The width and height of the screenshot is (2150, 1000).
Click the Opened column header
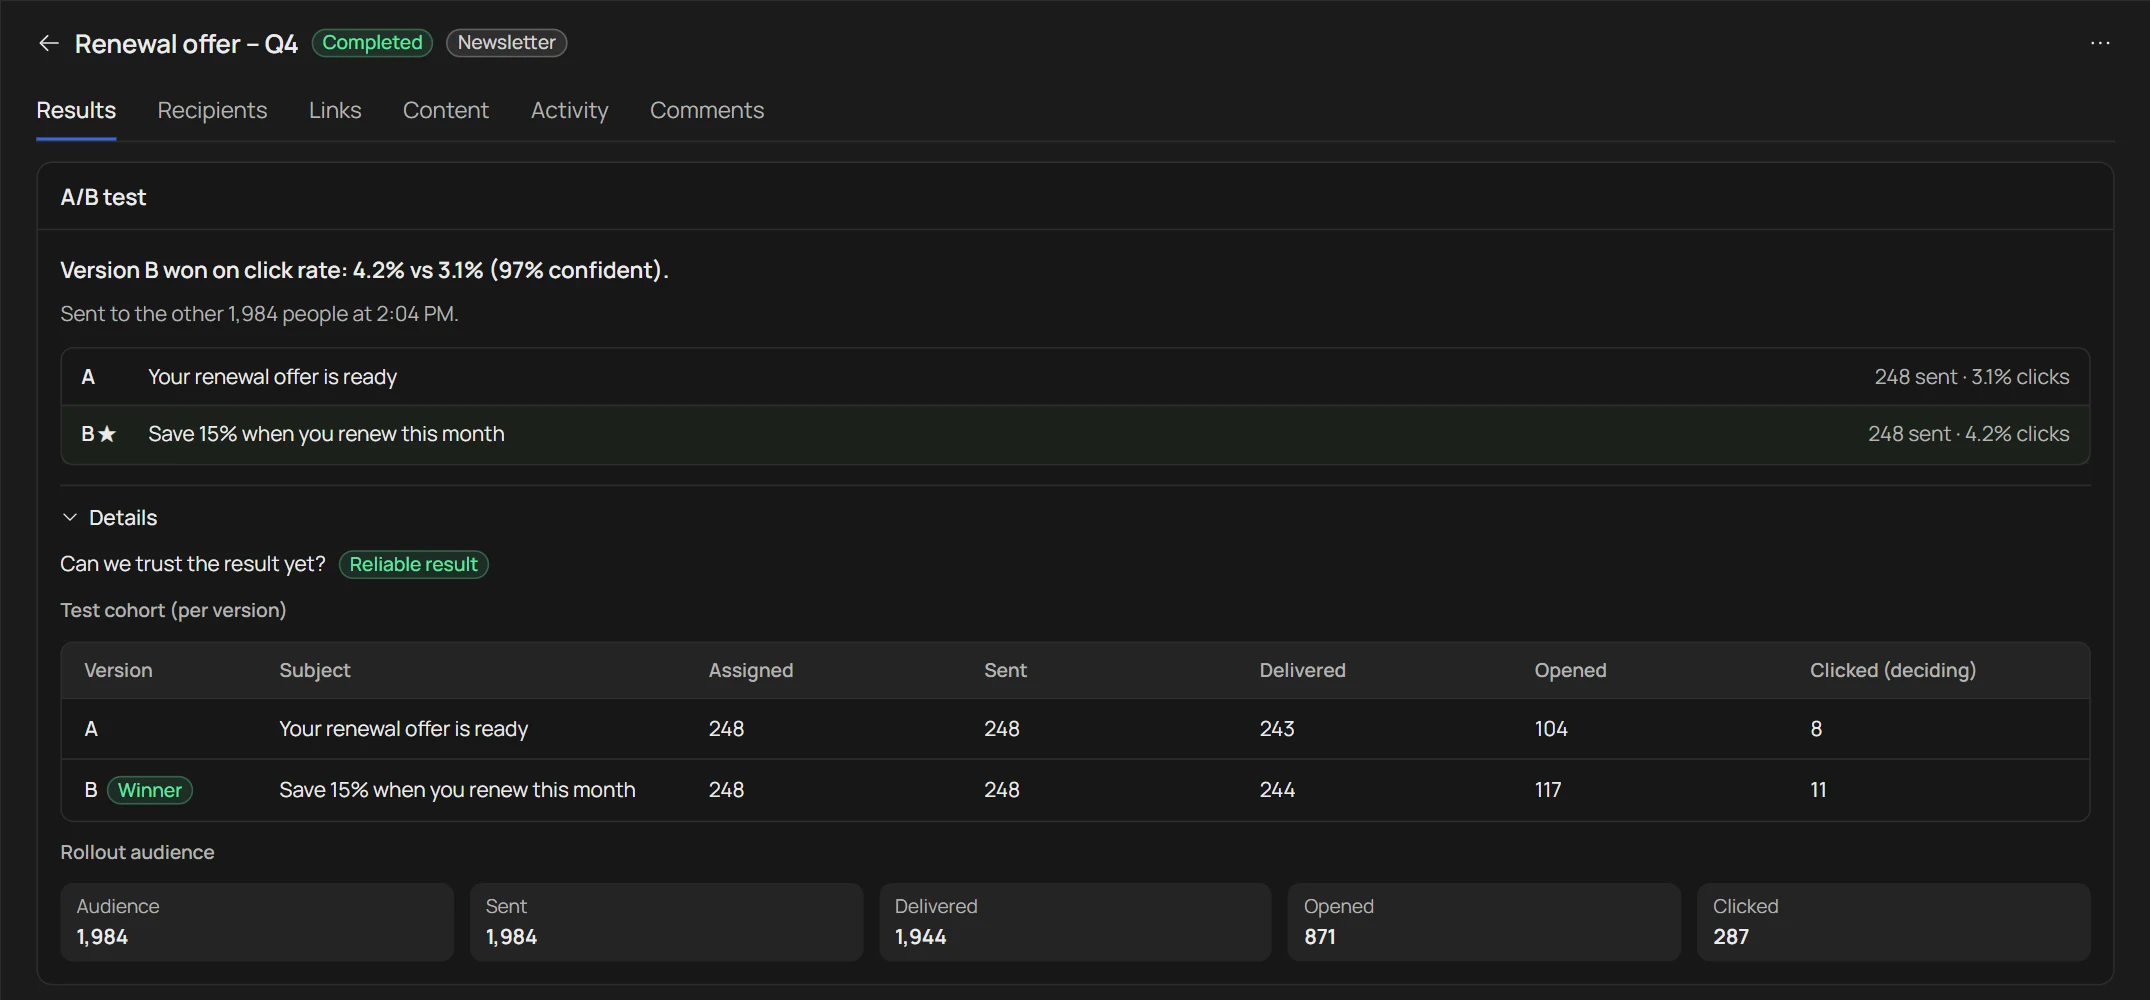click(1570, 670)
